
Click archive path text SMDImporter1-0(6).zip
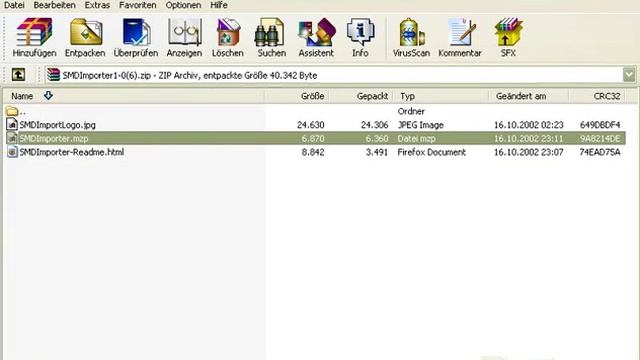click(x=107, y=76)
